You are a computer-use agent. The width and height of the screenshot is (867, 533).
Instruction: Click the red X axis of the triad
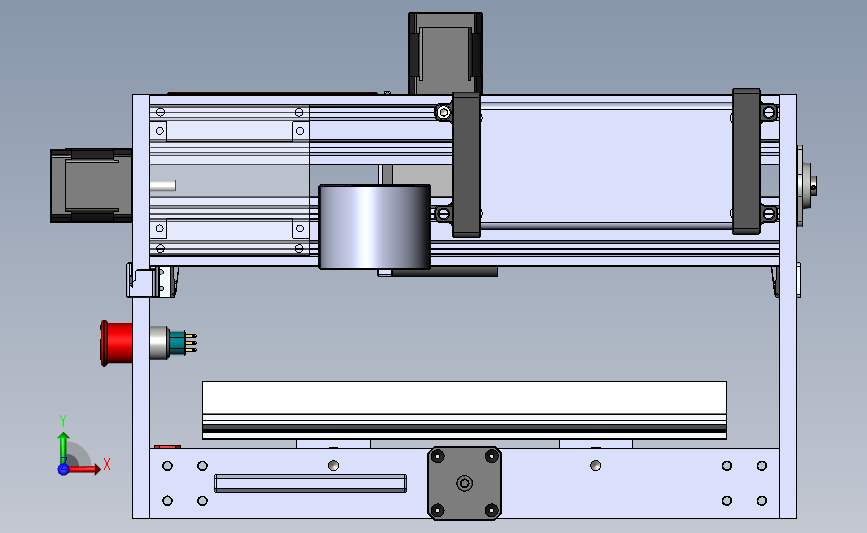84,469
